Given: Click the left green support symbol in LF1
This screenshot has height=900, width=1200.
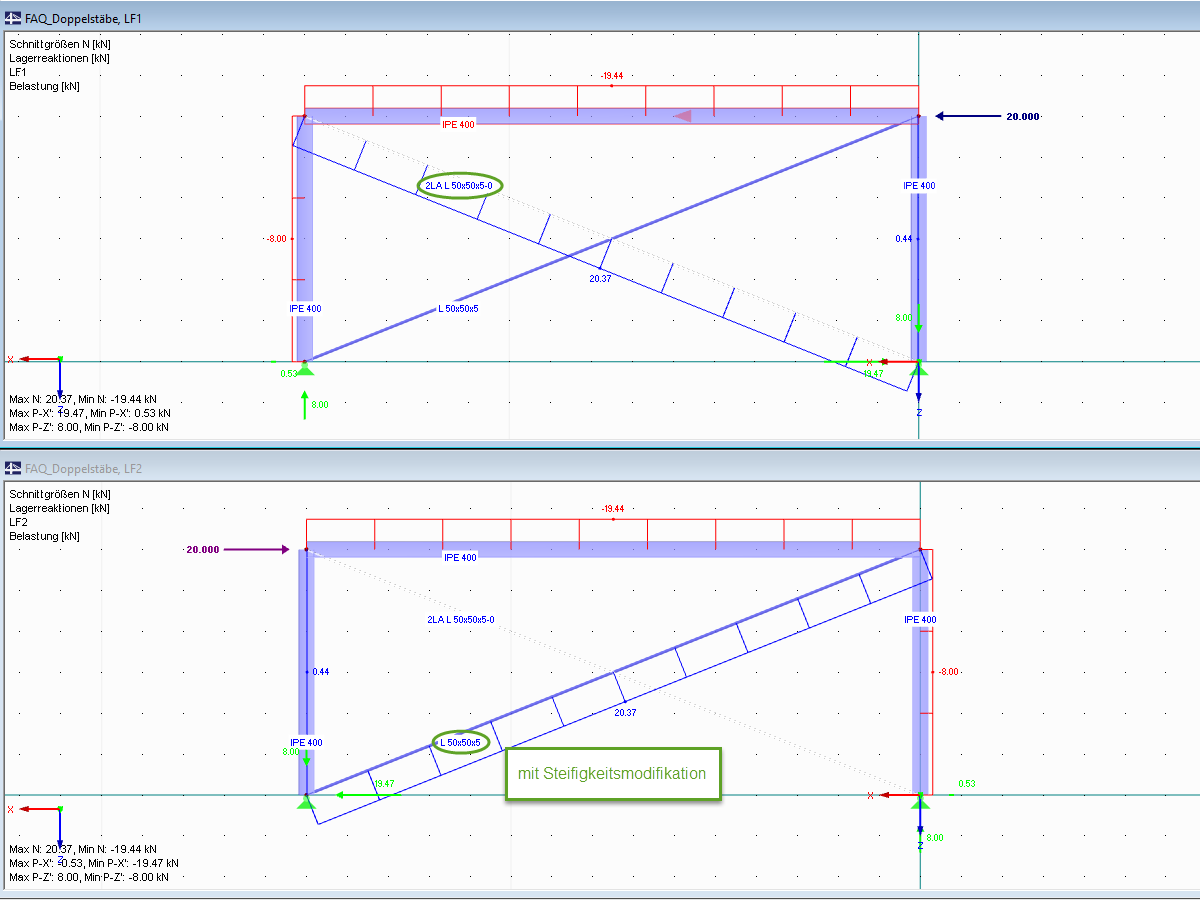Looking at the screenshot, I should (x=305, y=369).
